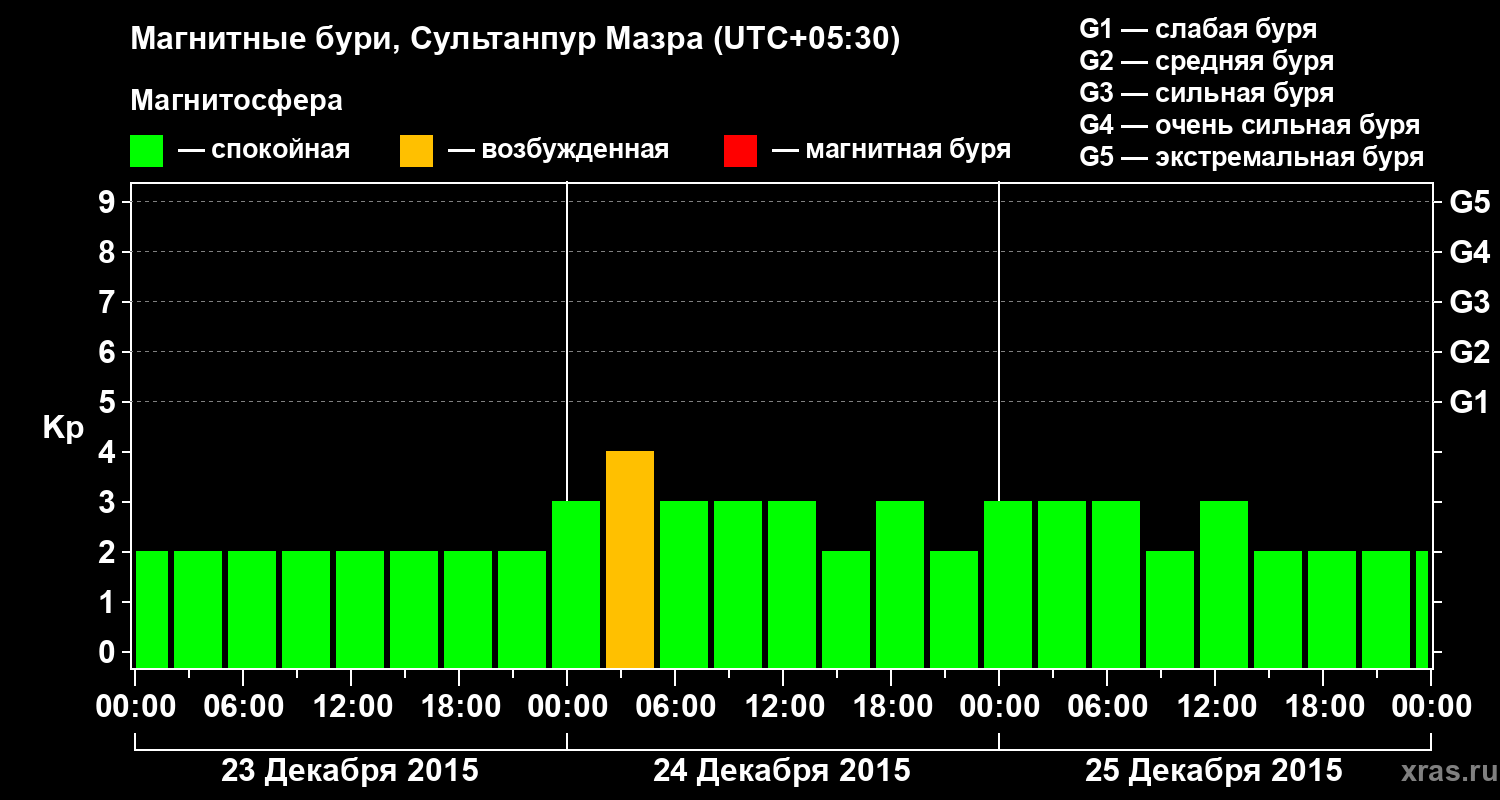Click the '— магнитная буря' legend label

tap(891, 150)
